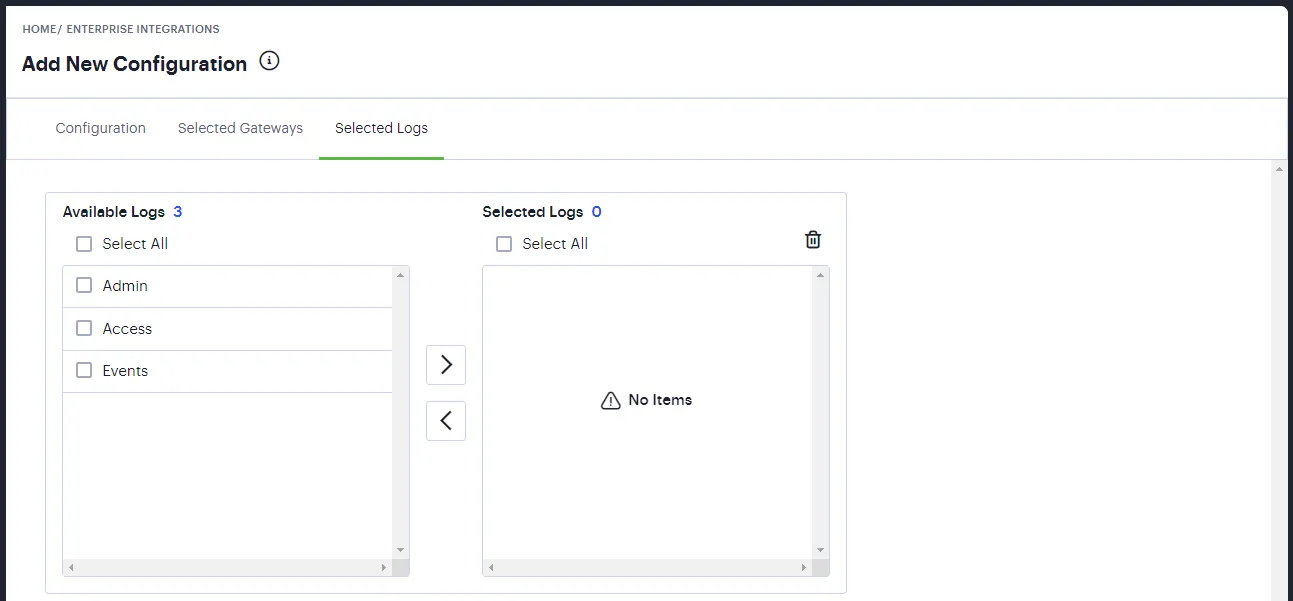Image resolution: width=1293 pixels, height=601 pixels.
Task: Click the Selected Logs up scroll arrow
Action: point(820,274)
